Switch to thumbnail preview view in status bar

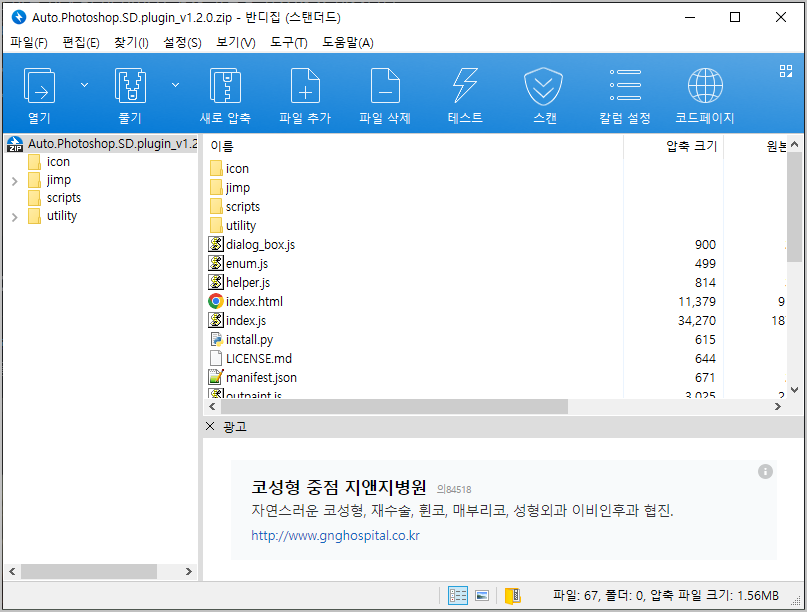[482, 594]
